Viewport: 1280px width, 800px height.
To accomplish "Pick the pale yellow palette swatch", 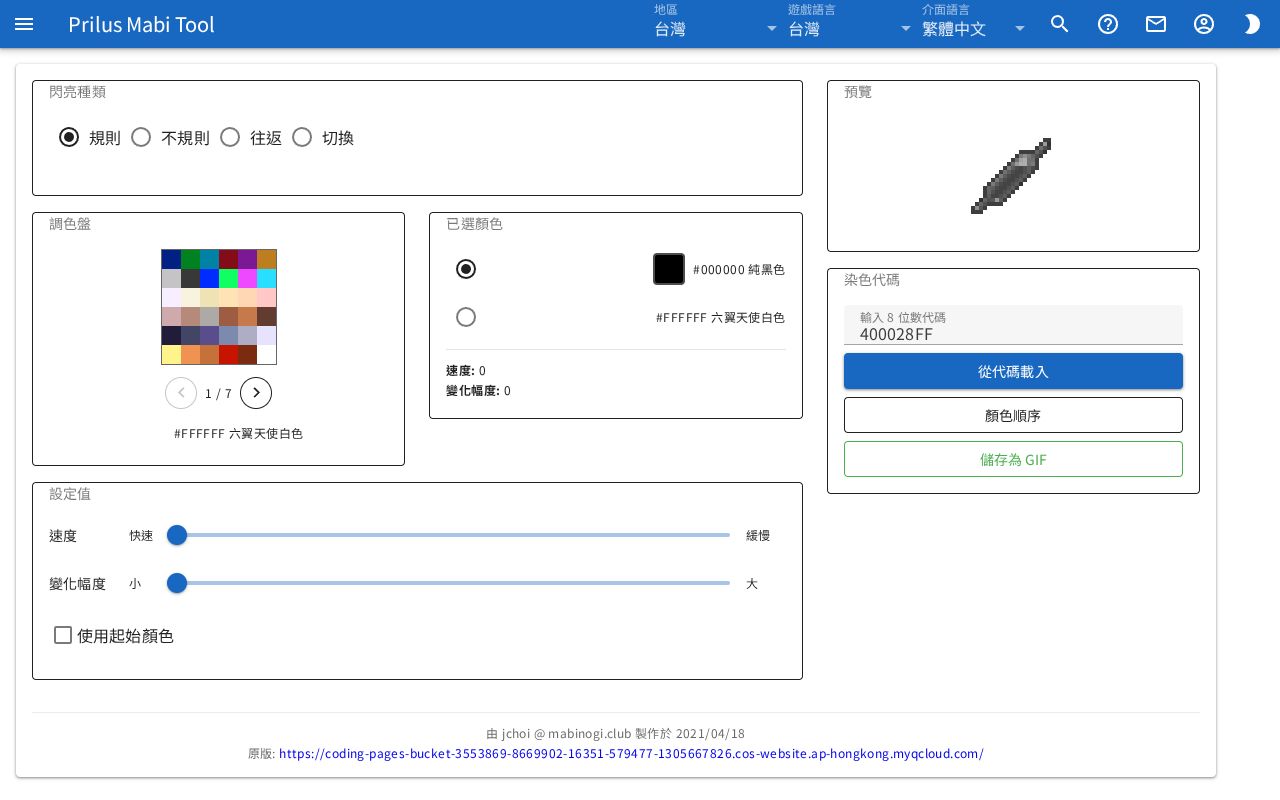I will 171,355.
